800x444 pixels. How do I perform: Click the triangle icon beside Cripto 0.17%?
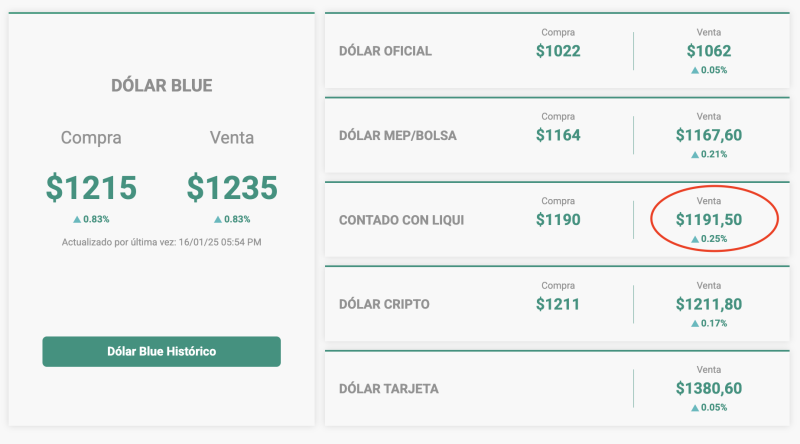(695, 324)
